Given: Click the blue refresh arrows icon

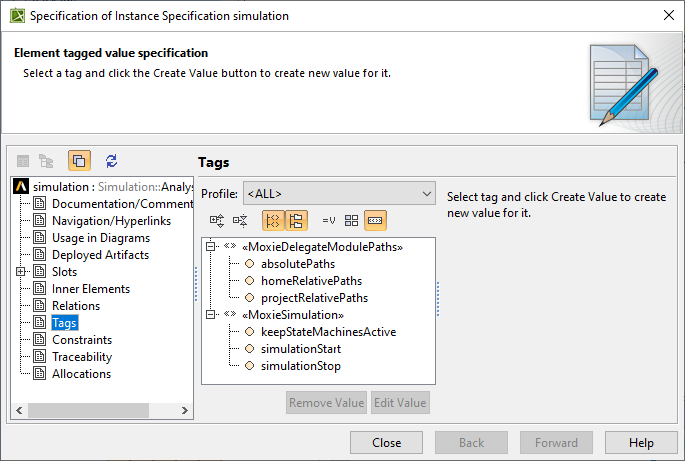Looking at the screenshot, I should [x=112, y=161].
